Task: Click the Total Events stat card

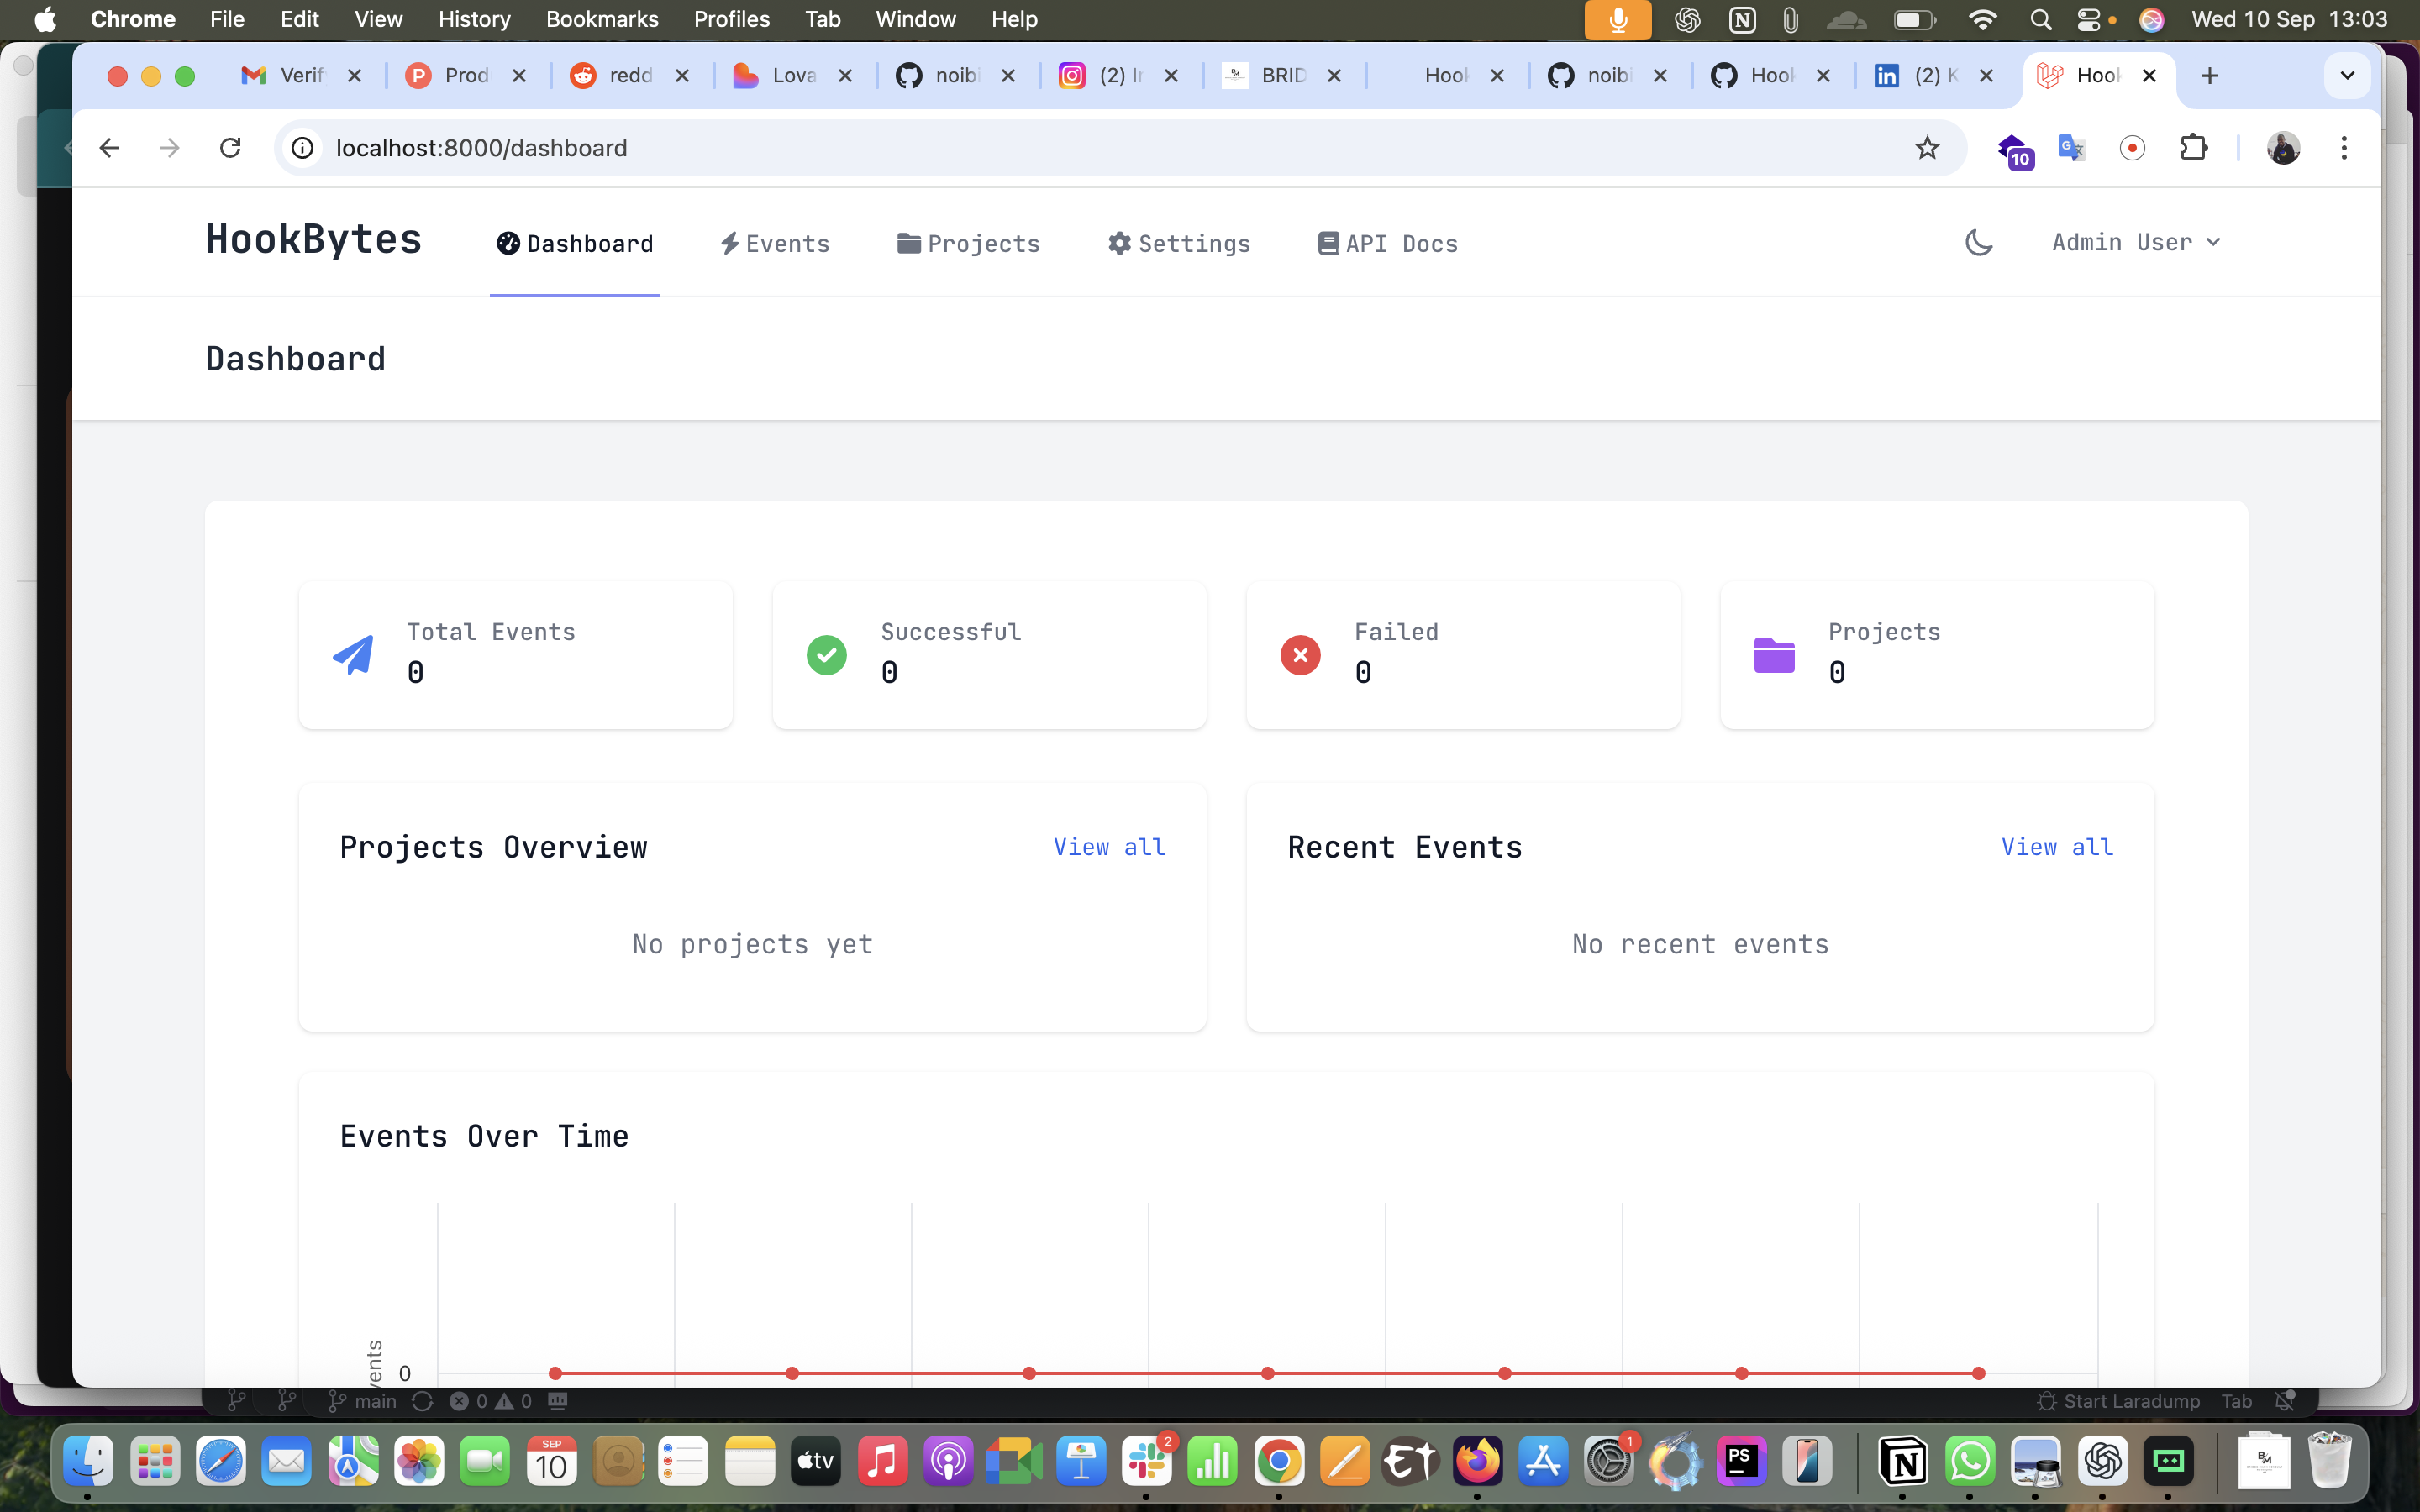Action: click(516, 655)
